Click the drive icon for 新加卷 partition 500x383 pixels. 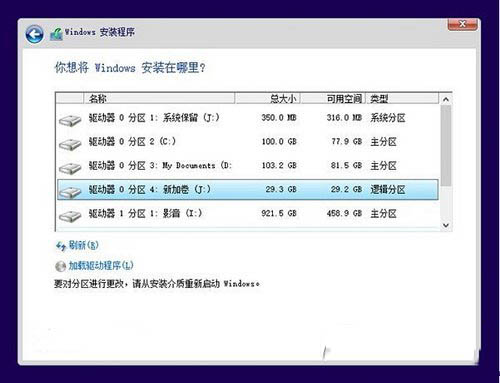point(70,192)
